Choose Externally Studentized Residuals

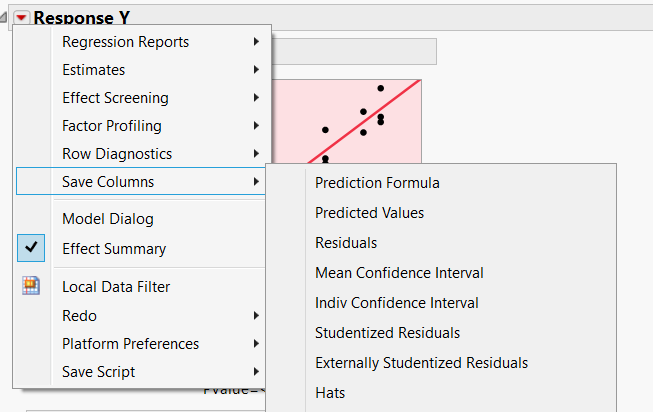(421, 363)
